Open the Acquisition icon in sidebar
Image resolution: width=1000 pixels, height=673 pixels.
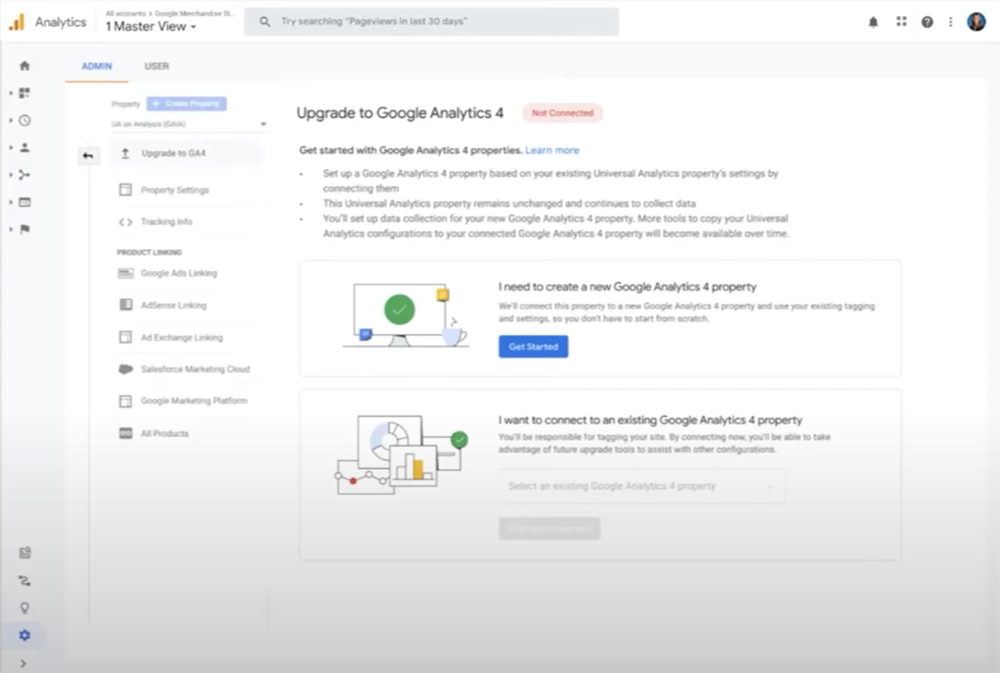point(24,175)
